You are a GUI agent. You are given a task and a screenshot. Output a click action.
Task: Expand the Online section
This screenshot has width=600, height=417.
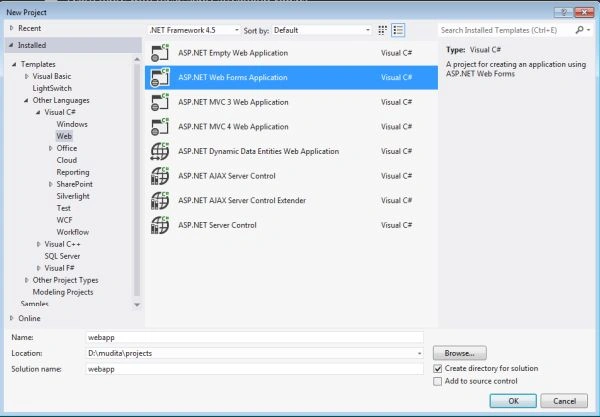pyautogui.click(x=11, y=318)
